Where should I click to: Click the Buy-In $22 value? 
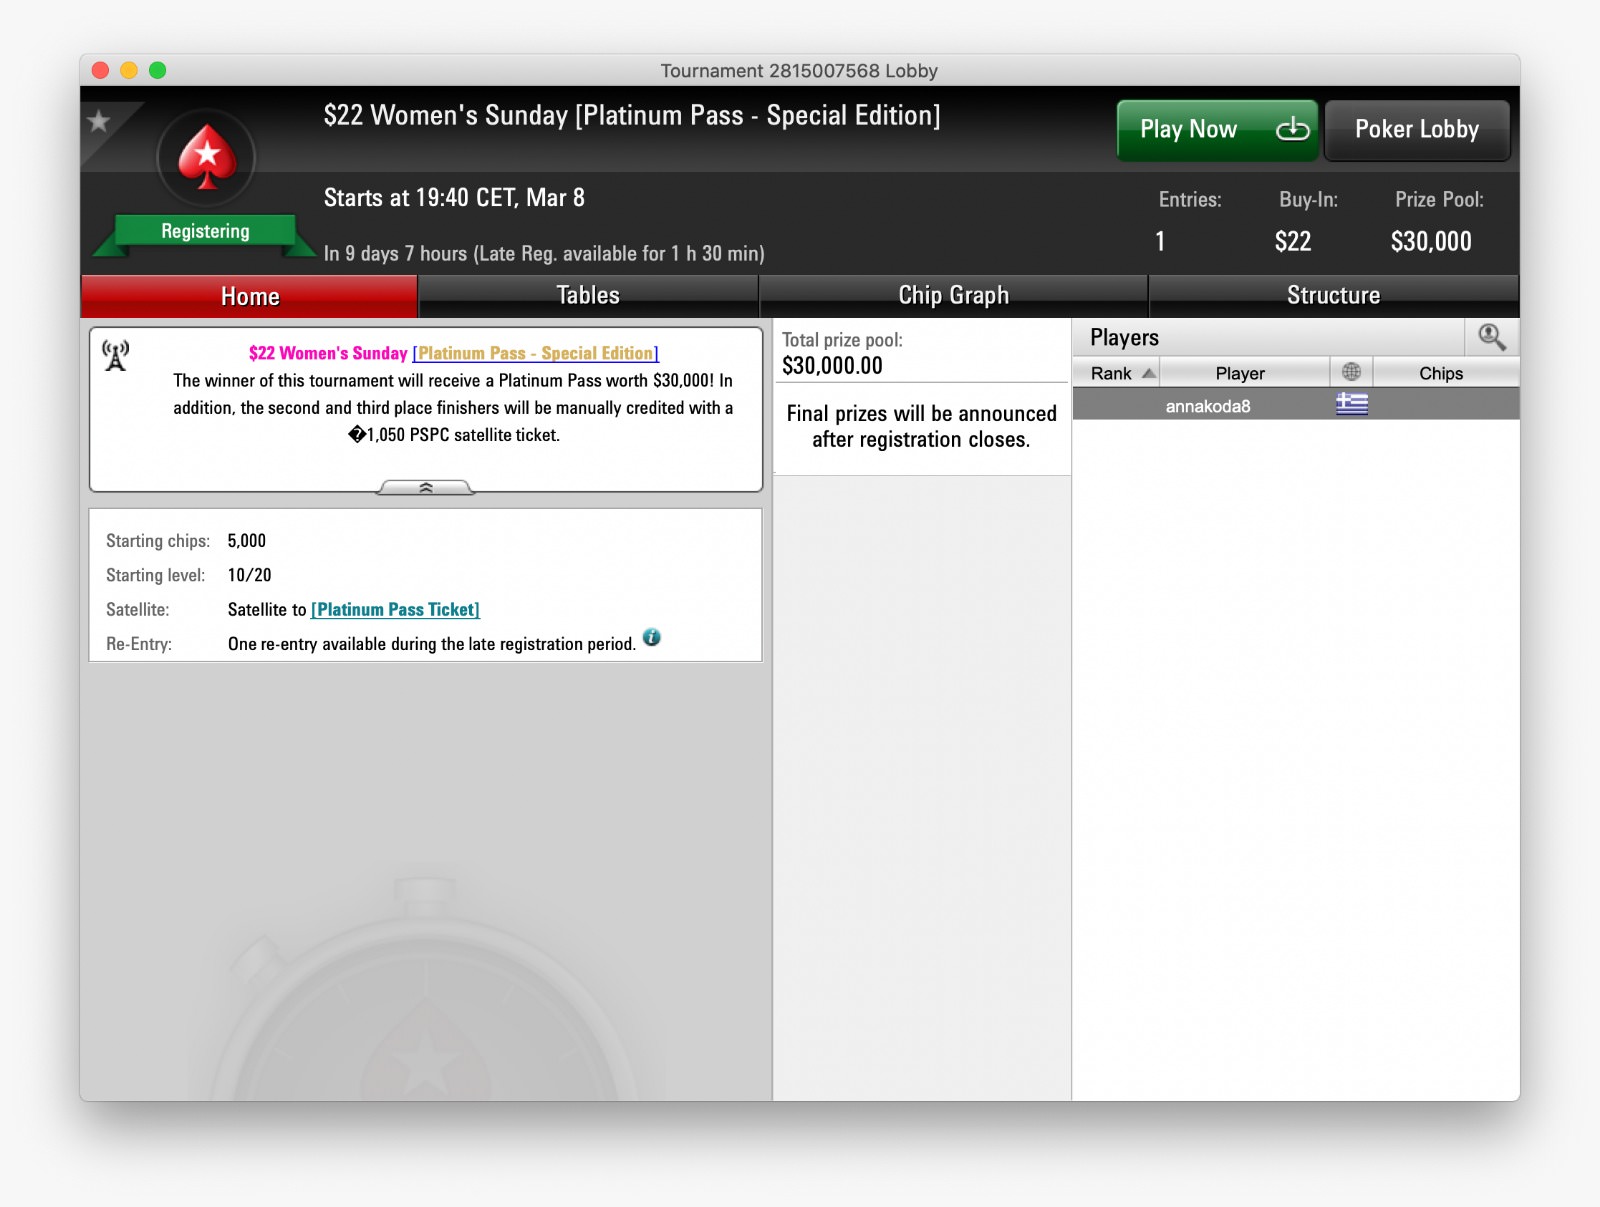click(x=1293, y=241)
